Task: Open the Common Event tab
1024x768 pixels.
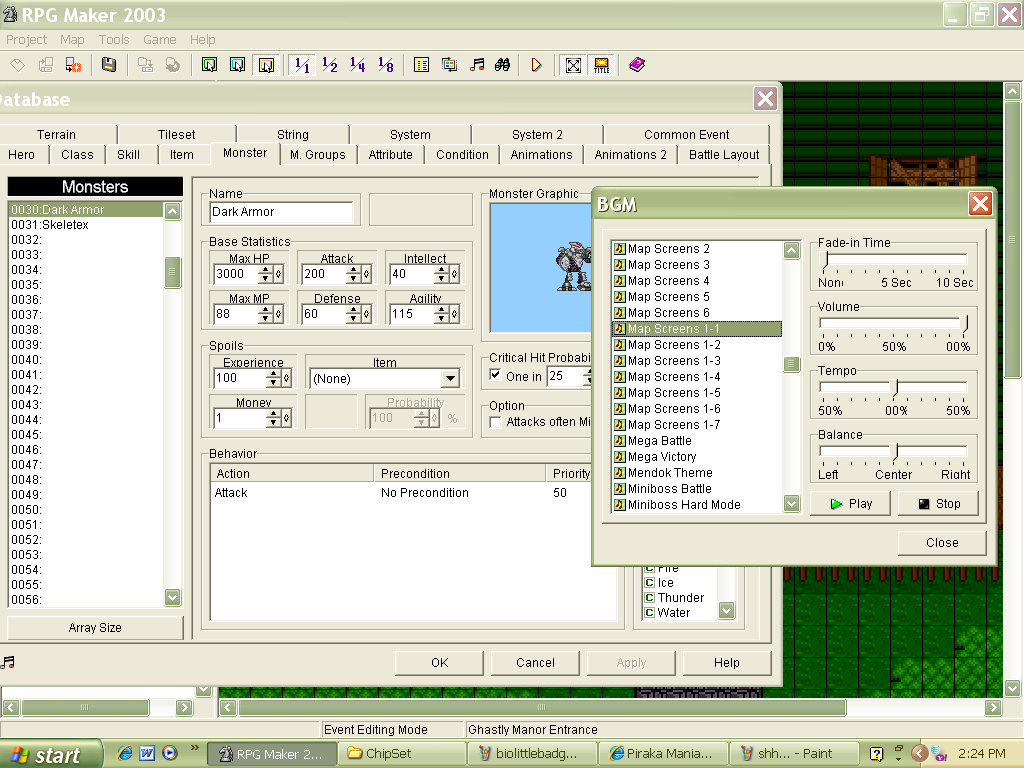Action: coord(686,134)
